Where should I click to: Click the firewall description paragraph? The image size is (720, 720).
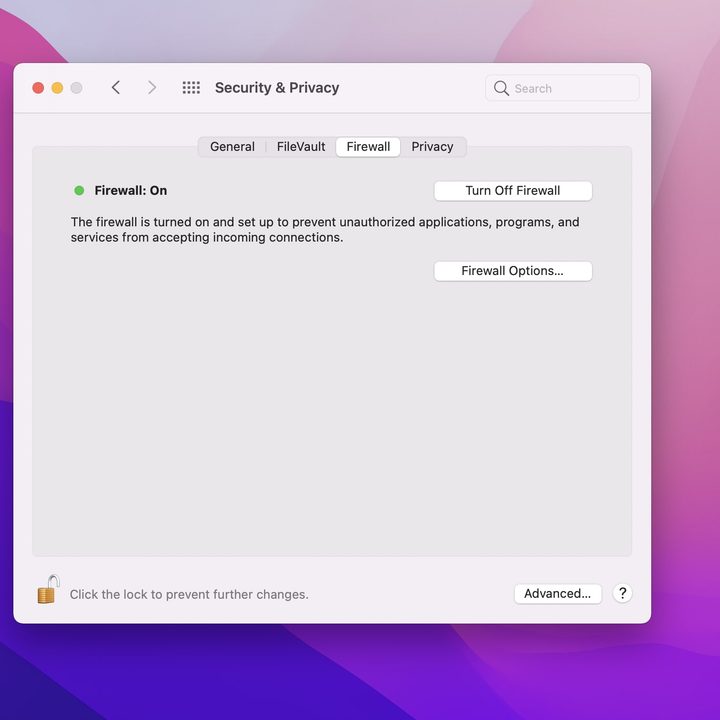pos(325,230)
